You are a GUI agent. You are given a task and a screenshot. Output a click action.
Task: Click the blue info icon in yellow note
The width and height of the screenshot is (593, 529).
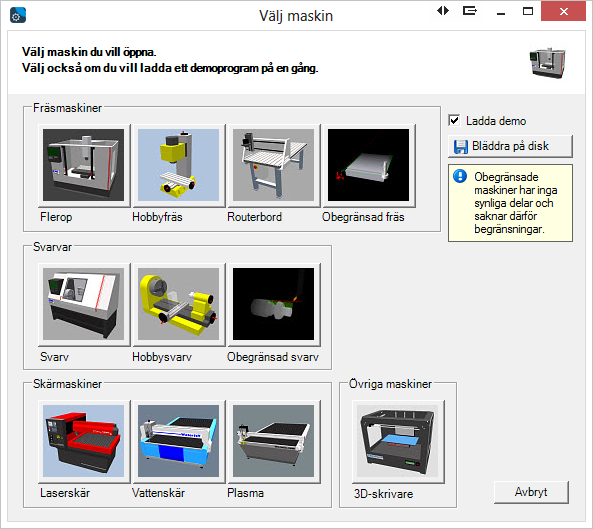[x=460, y=176]
